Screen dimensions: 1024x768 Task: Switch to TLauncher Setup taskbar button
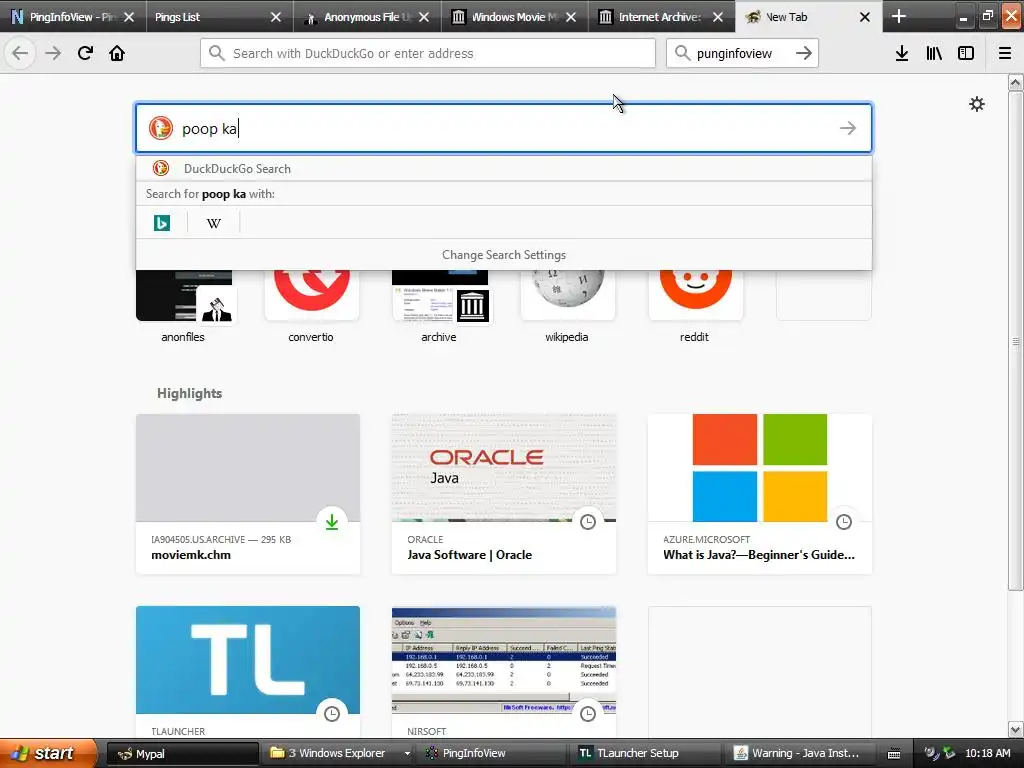(x=647, y=754)
